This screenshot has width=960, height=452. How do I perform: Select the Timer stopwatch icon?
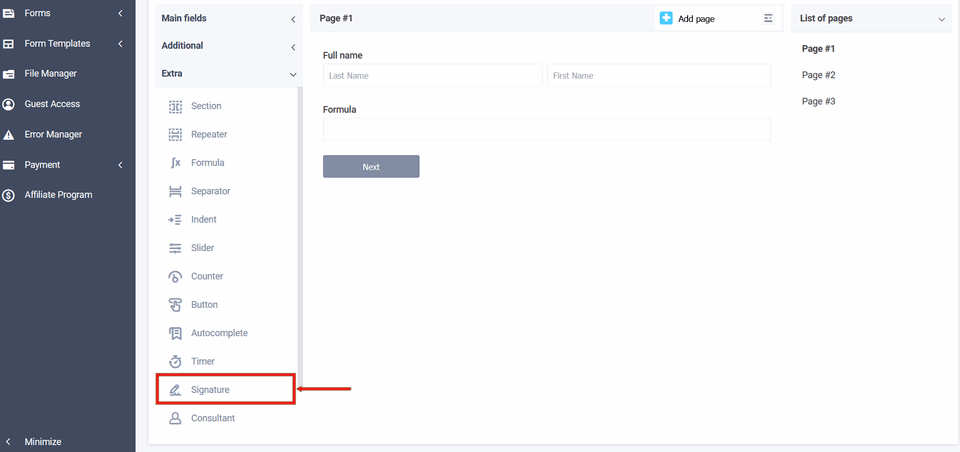[175, 362]
